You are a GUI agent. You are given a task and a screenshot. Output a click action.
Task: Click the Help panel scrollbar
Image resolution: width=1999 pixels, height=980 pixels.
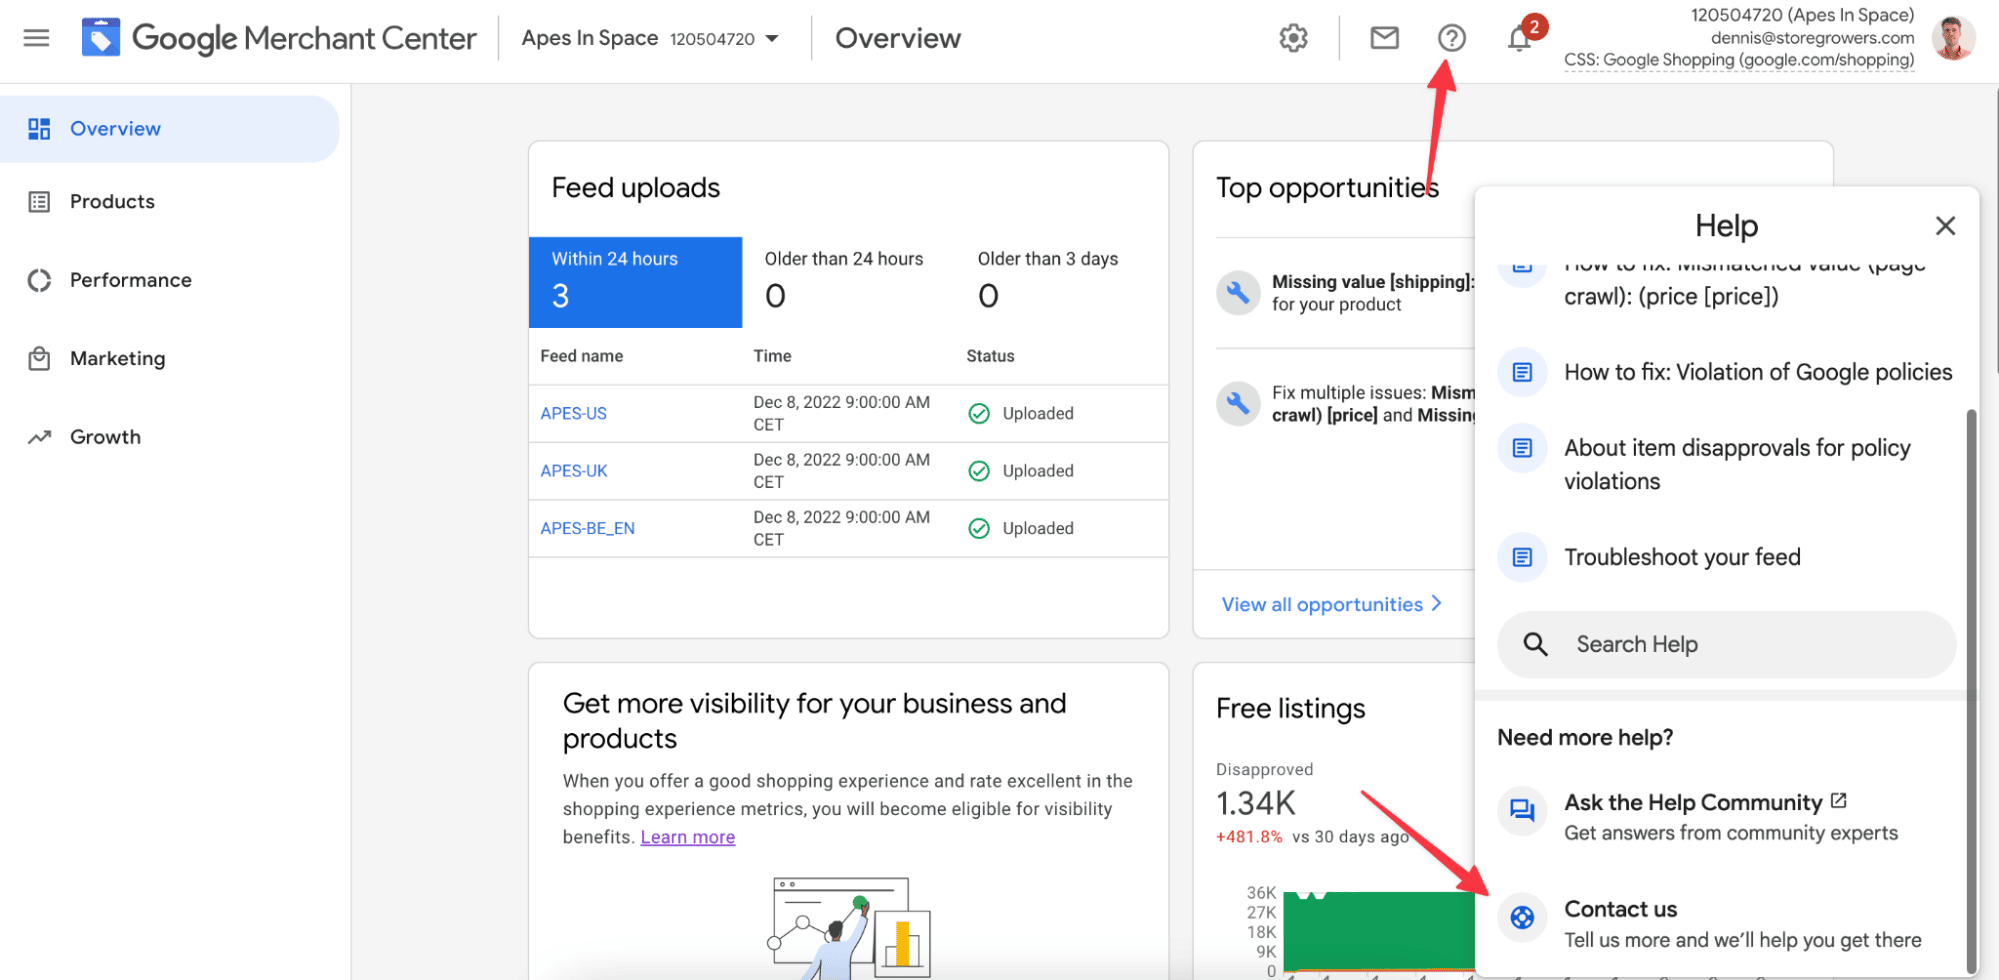click(1972, 690)
